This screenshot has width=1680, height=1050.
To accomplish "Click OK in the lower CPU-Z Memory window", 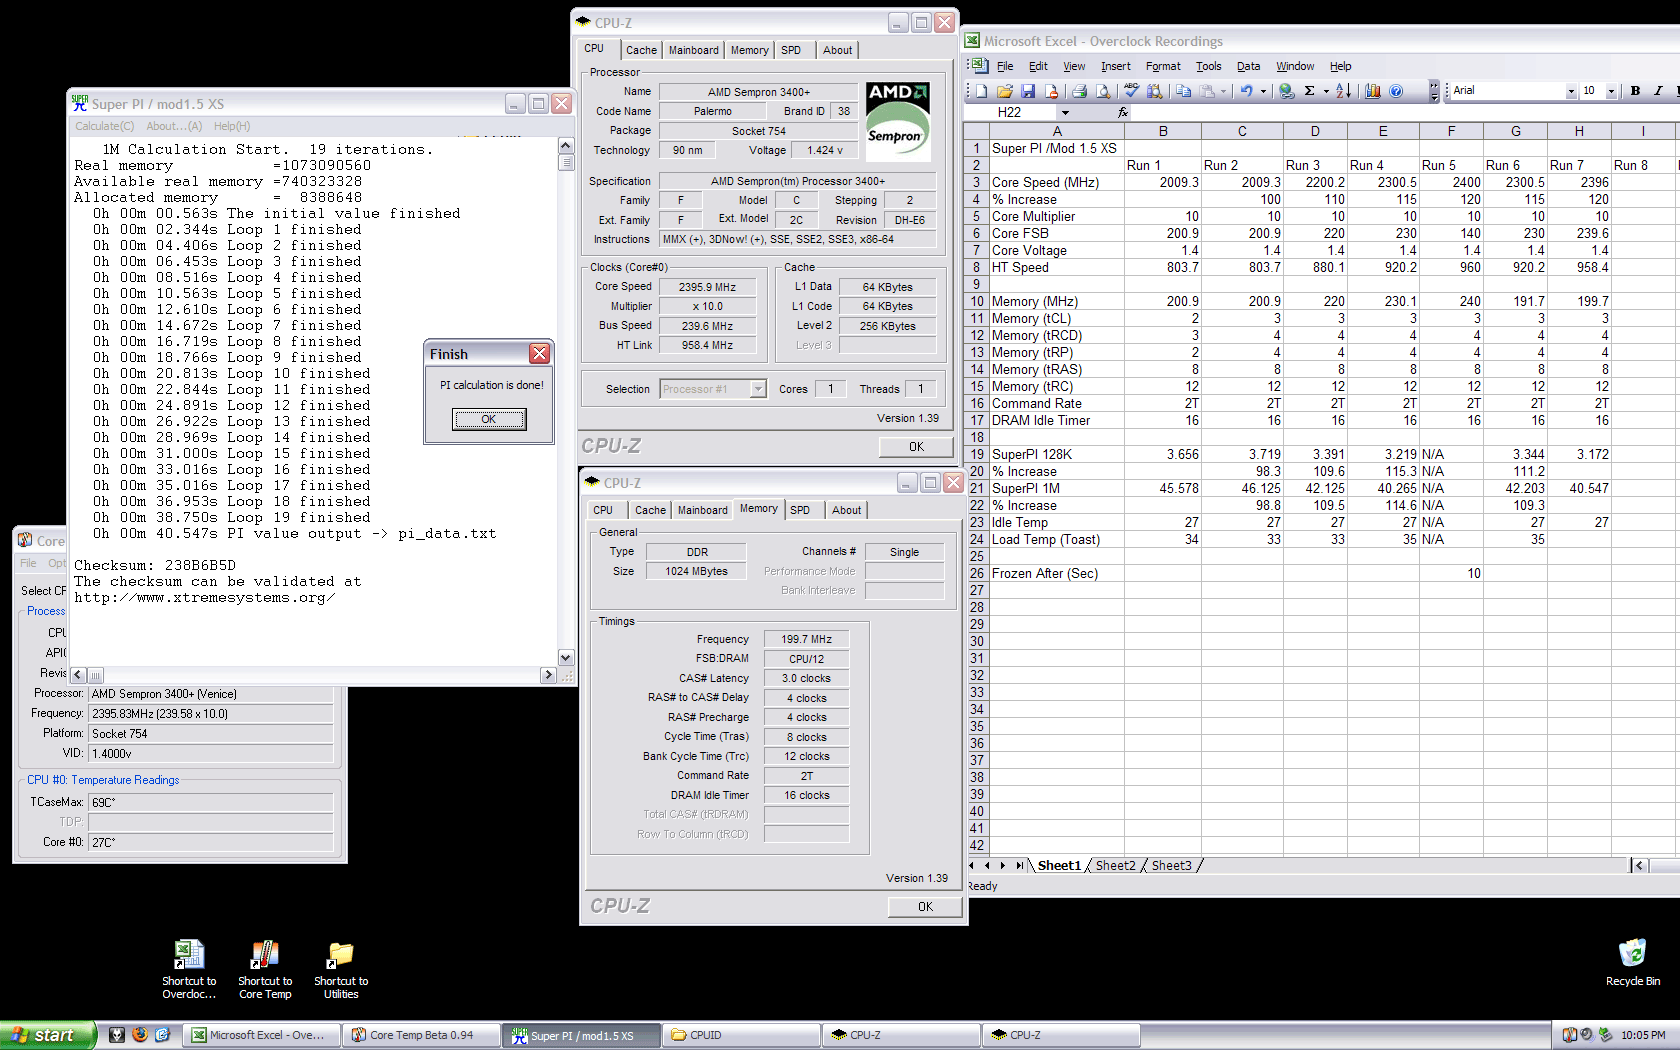I will (925, 907).
